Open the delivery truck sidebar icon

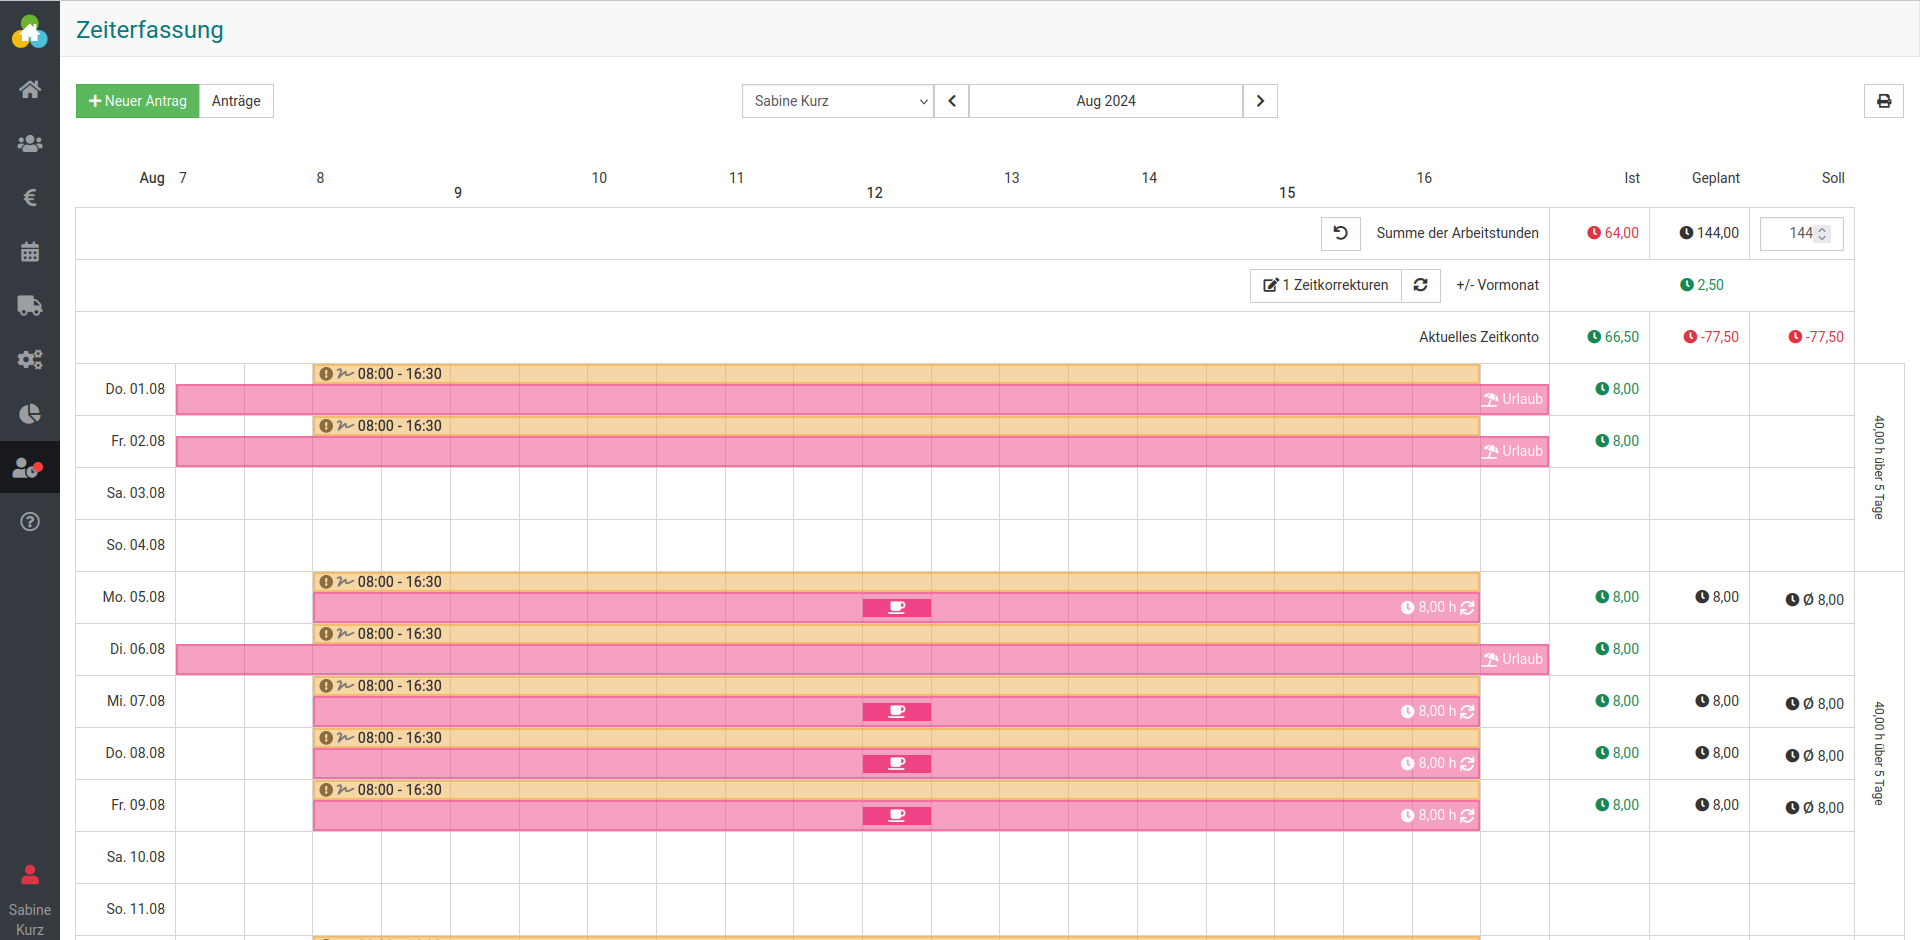[x=30, y=306]
